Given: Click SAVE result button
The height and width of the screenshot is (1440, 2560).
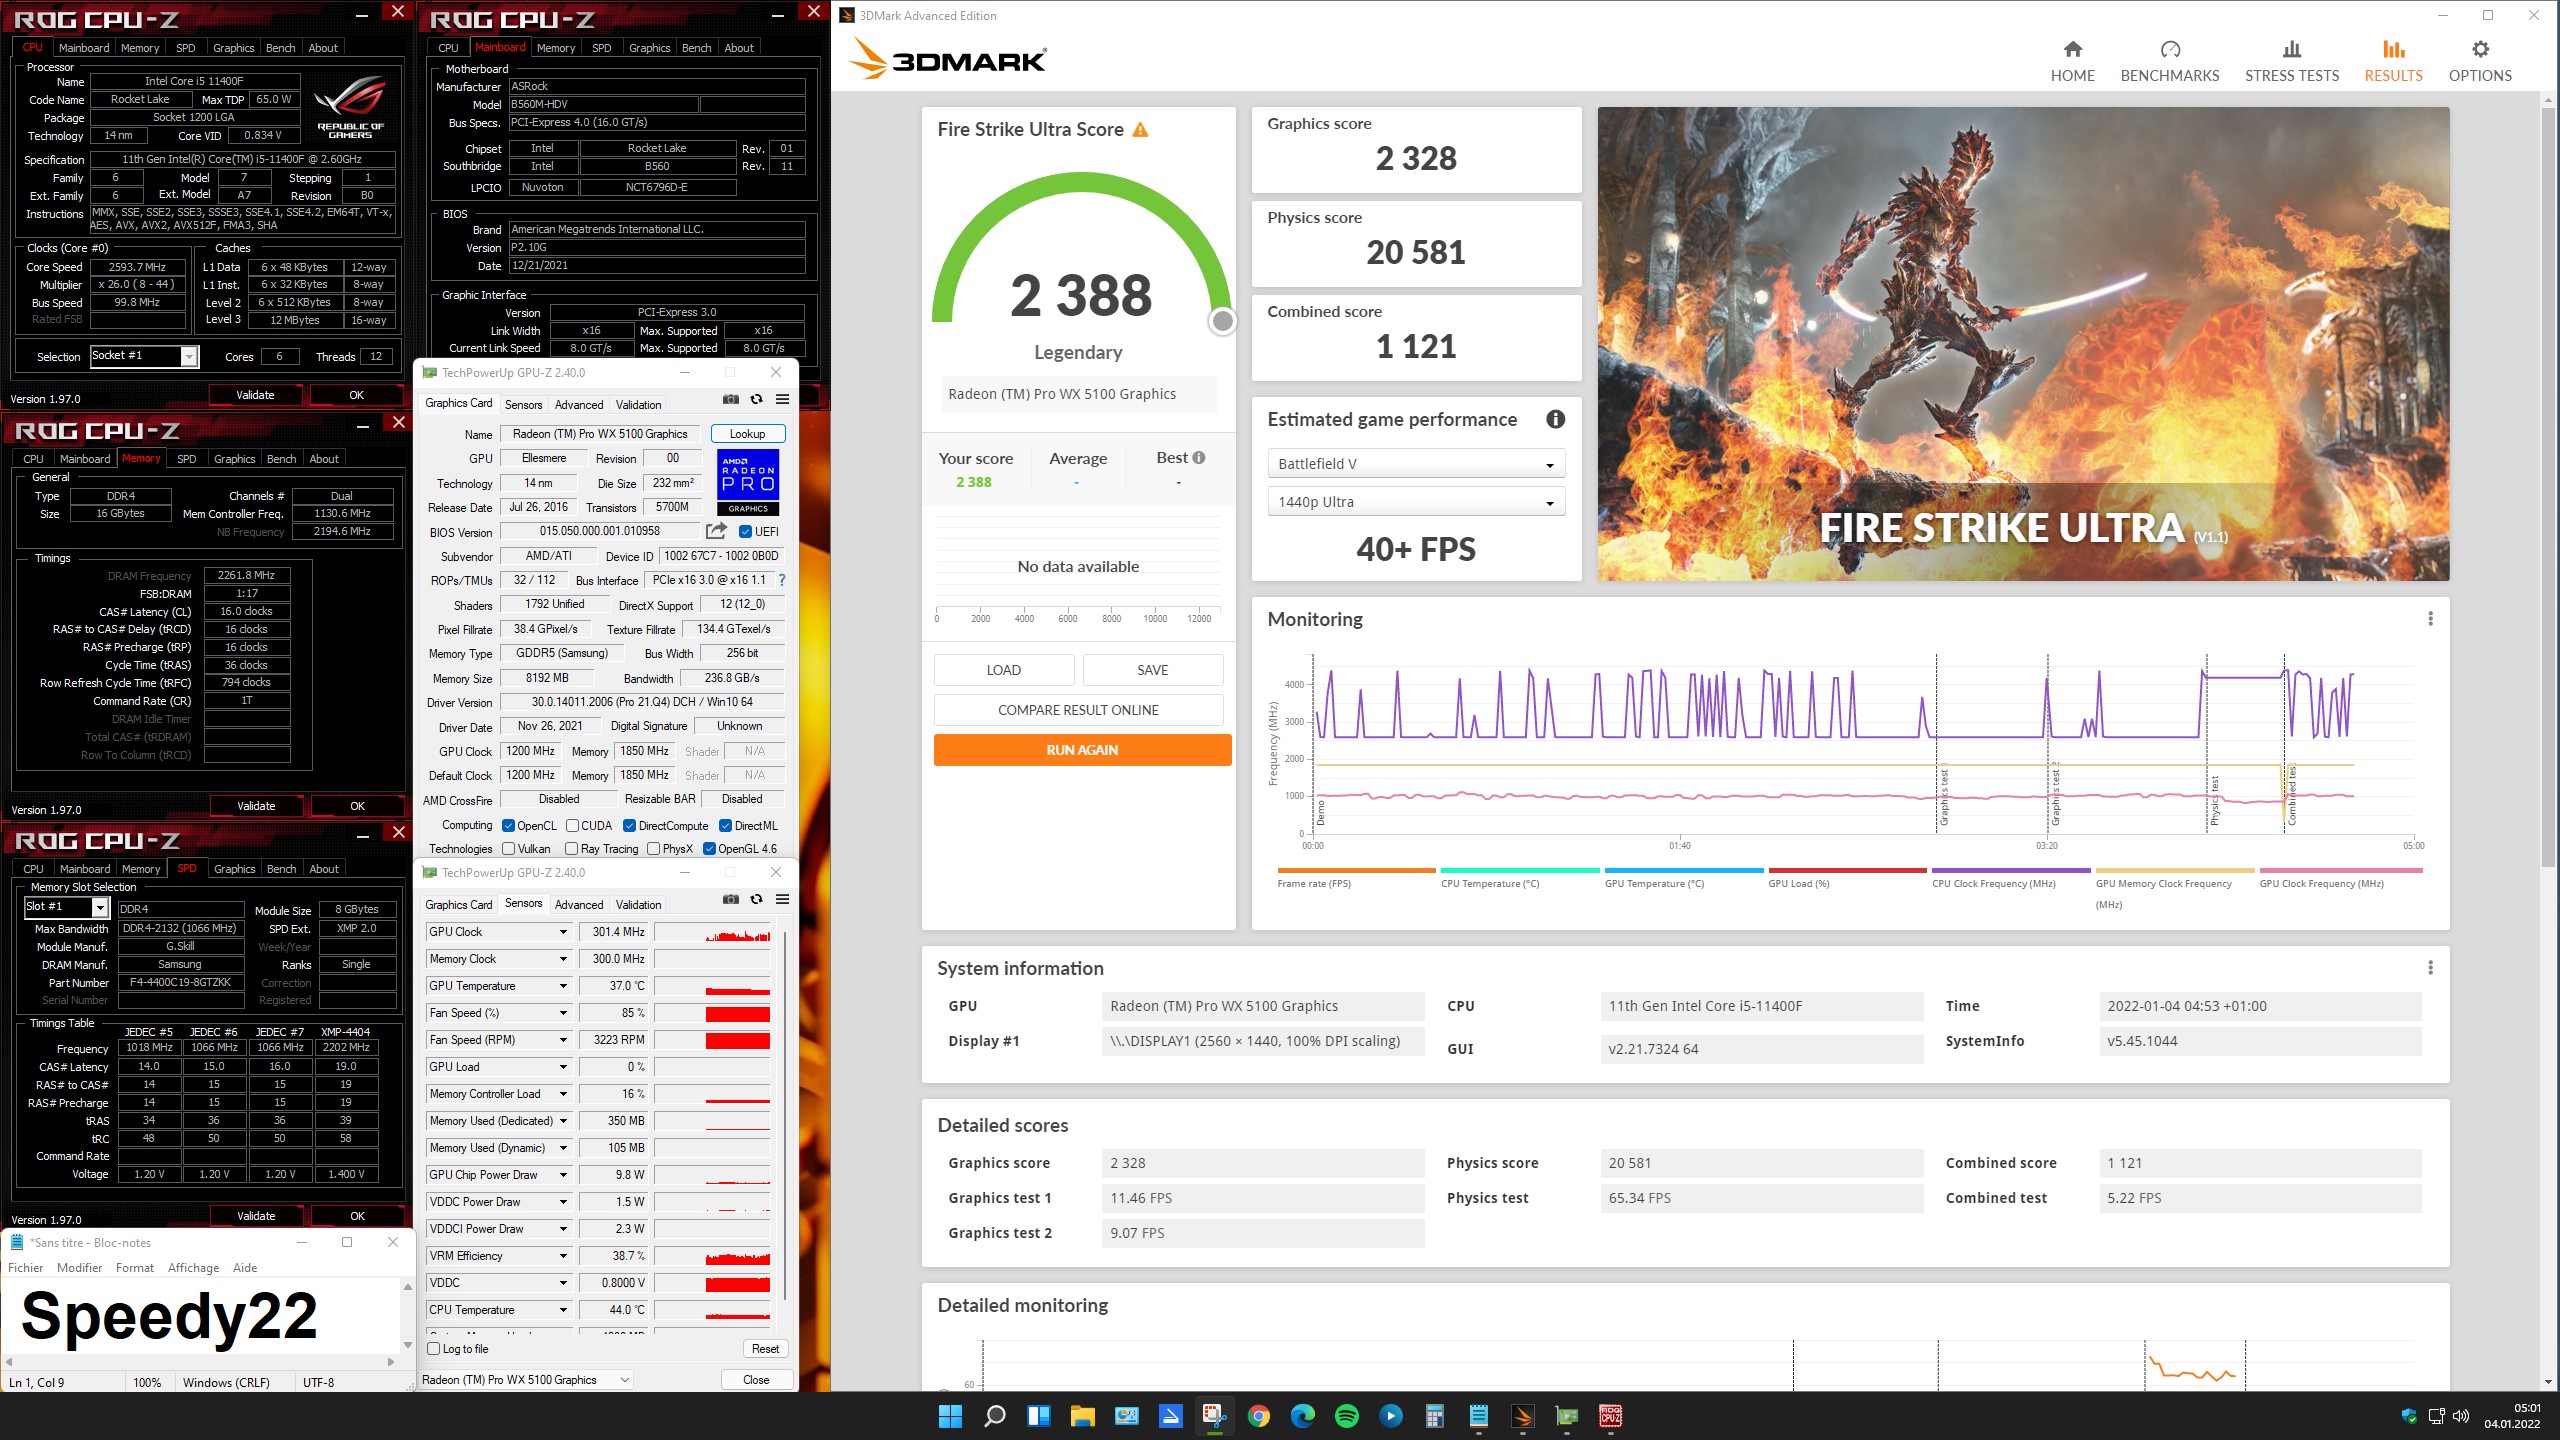Looking at the screenshot, I should (1152, 670).
